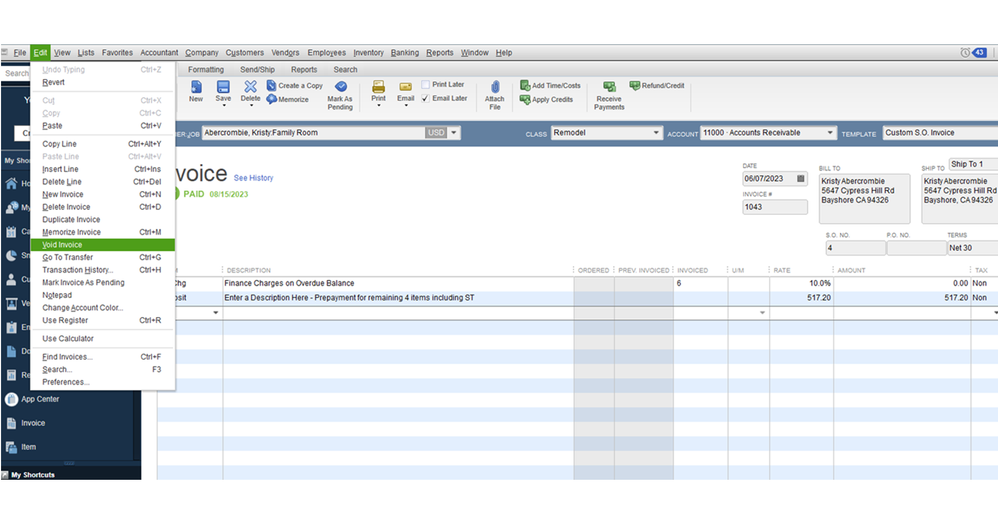The height and width of the screenshot is (524, 998).
Task: Click the Save icon in toolbar
Action: click(x=223, y=88)
